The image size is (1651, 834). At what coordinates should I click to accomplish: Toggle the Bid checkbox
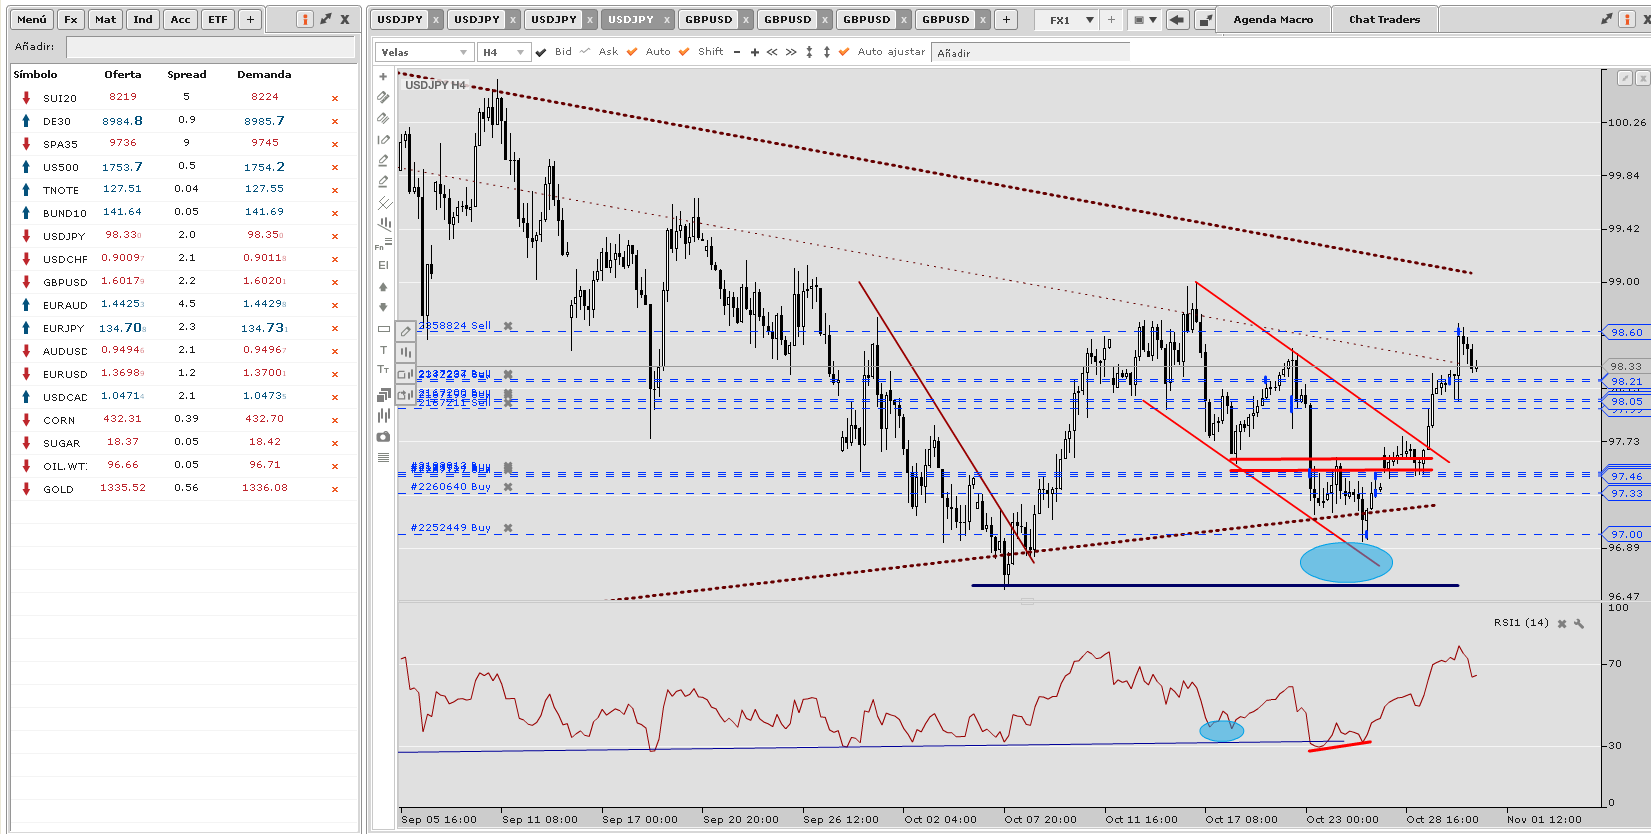tap(541, 52)
